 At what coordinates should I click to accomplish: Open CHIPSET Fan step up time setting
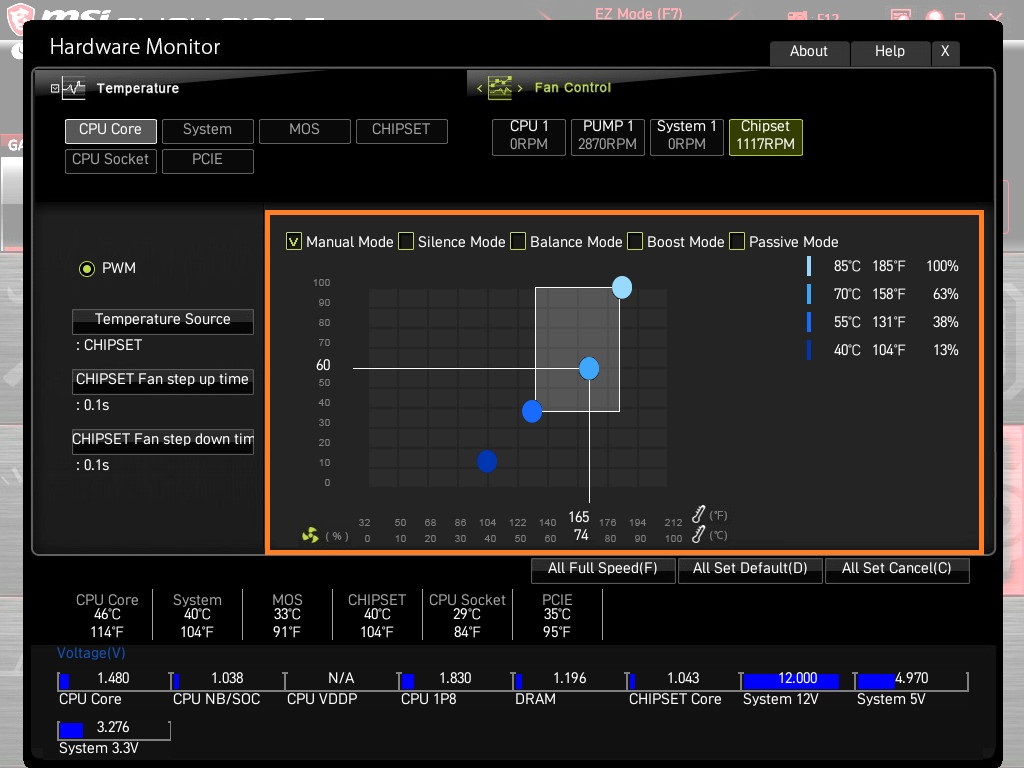(x=163, y=381)
